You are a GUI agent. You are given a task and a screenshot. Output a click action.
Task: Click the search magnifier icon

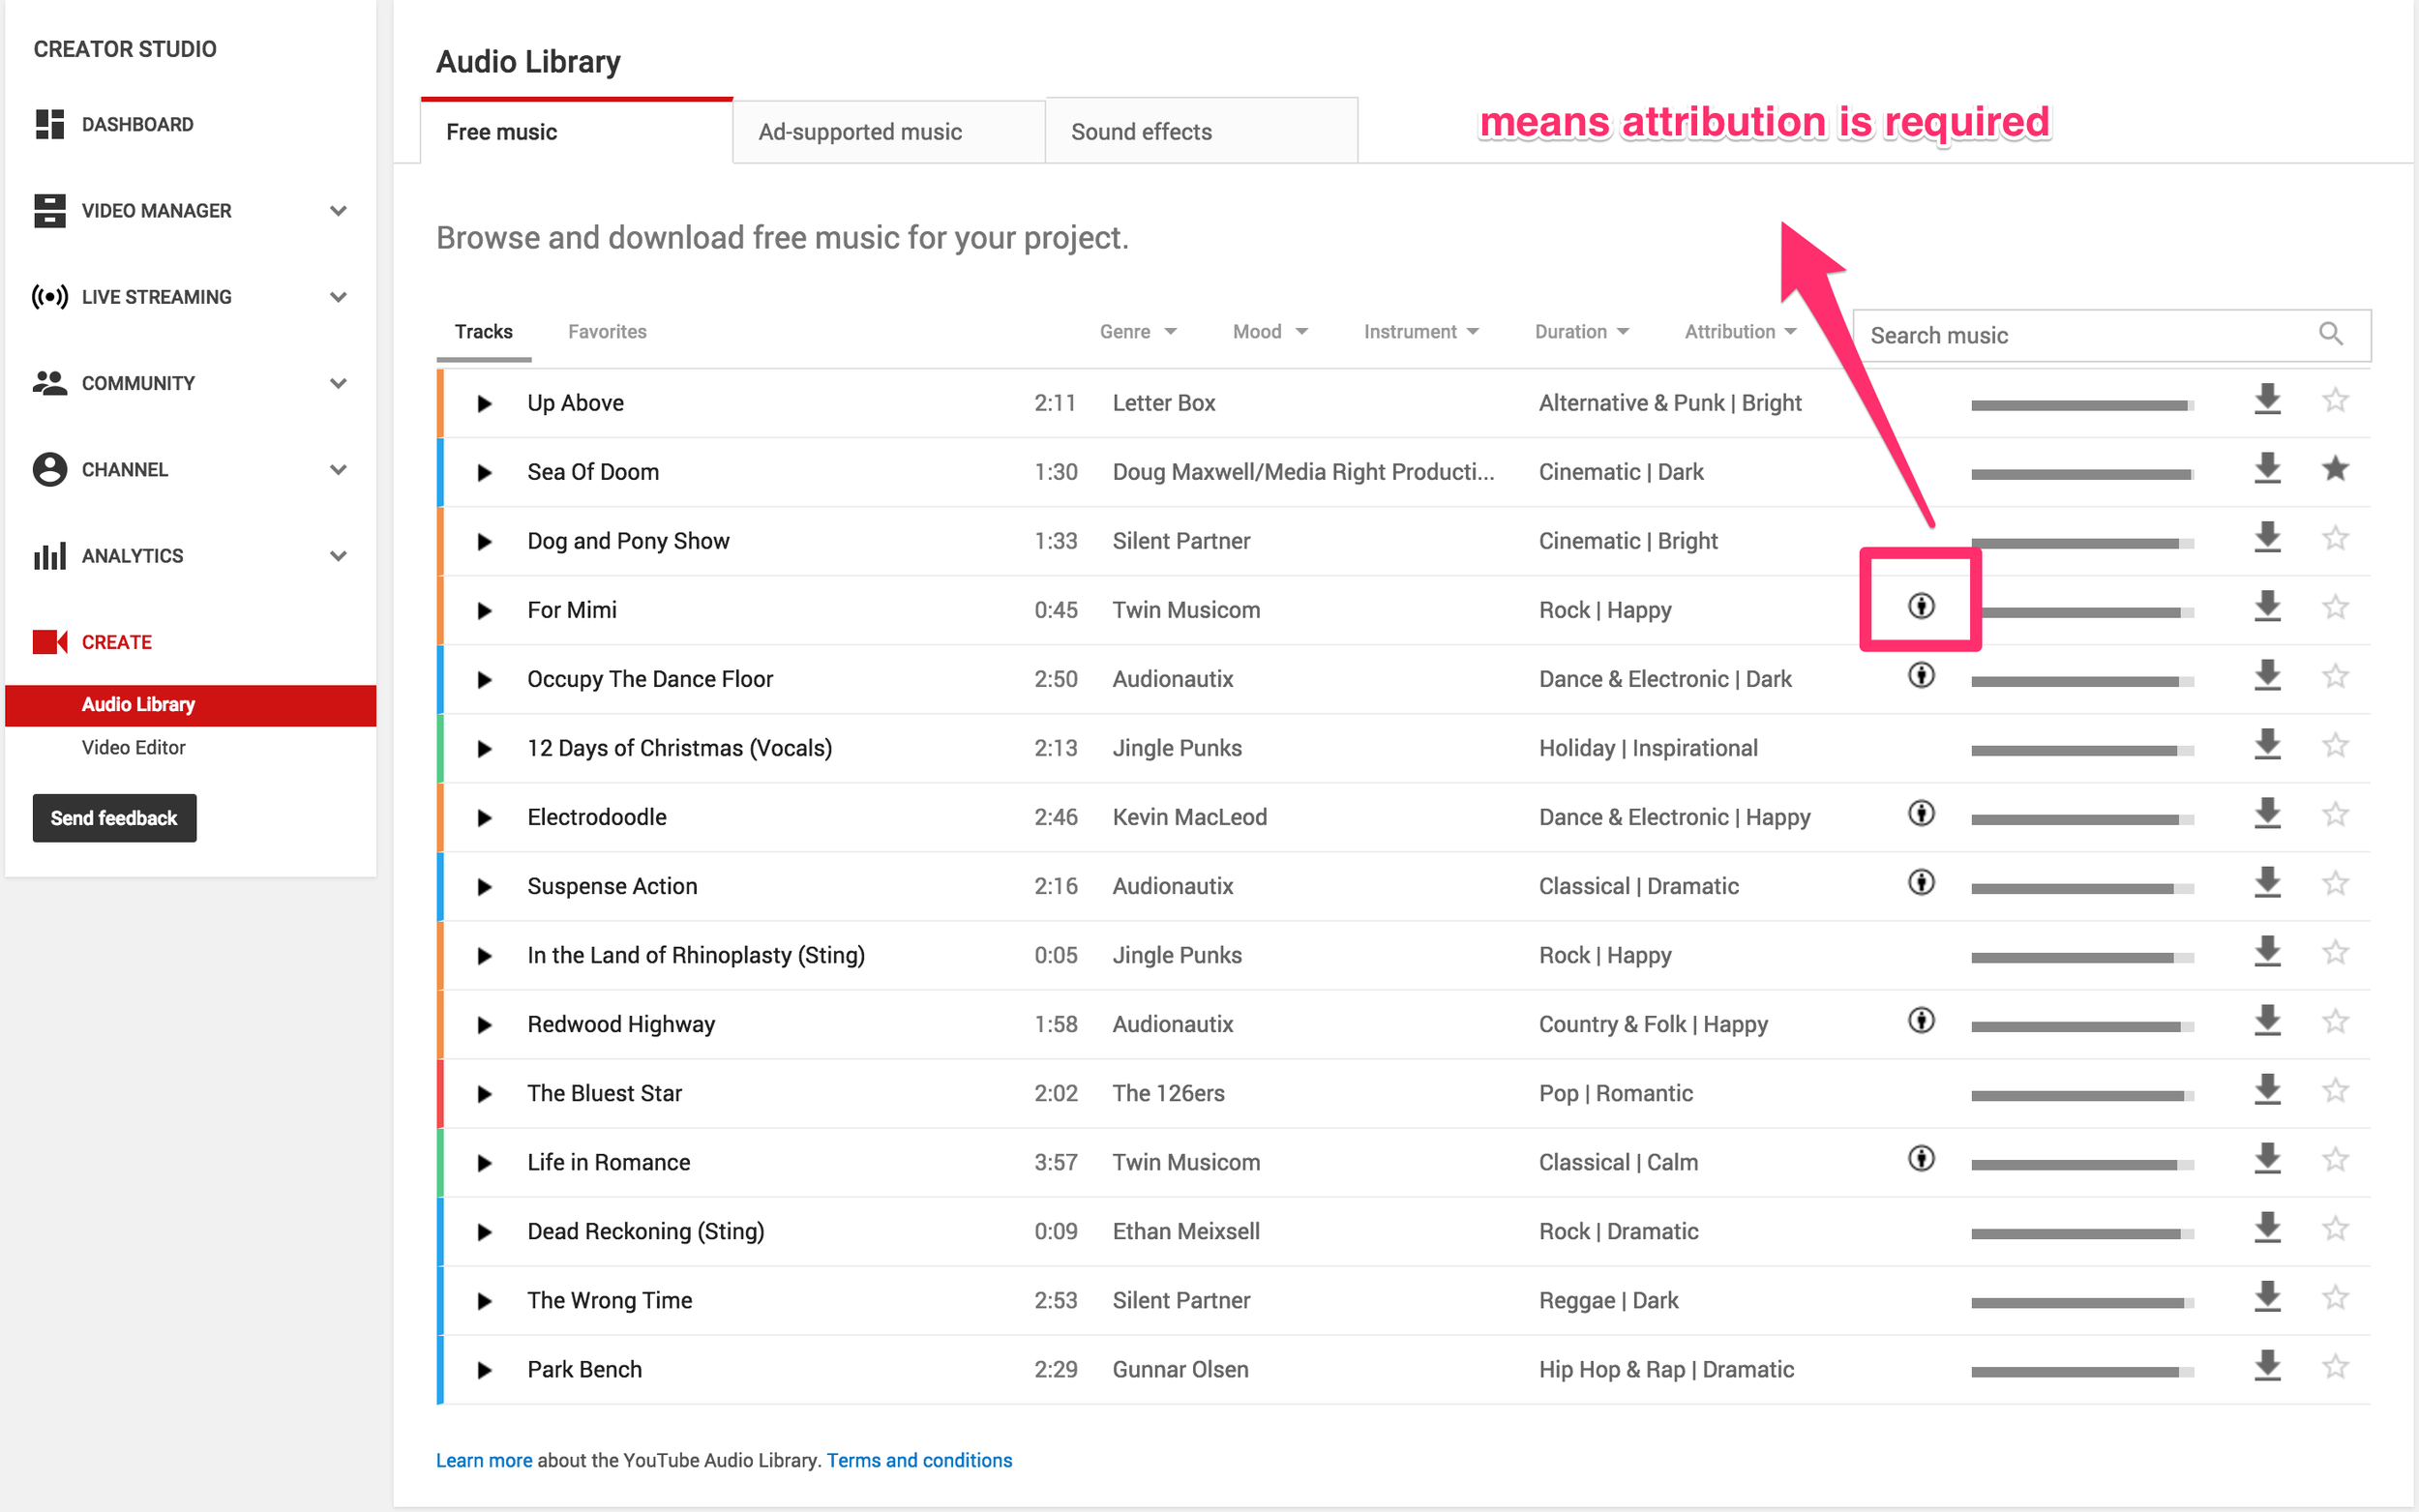tap(2330, 334)
